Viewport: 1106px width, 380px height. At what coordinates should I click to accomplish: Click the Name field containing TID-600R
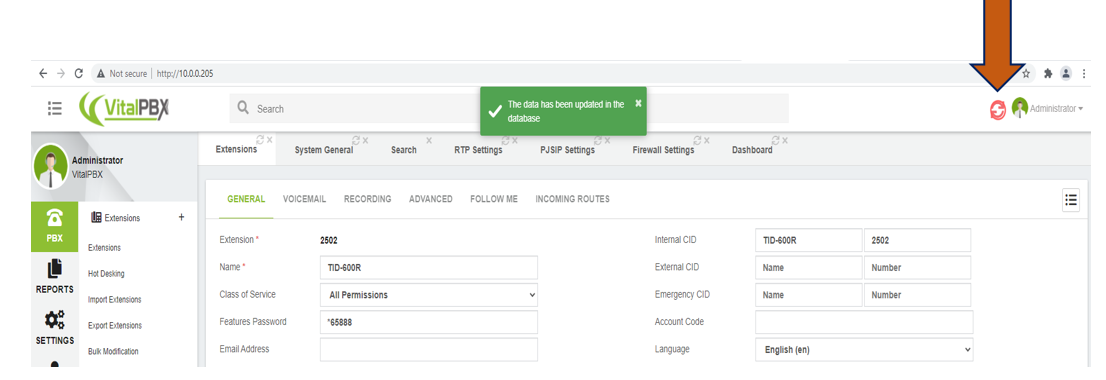click(x=429, y=268)
